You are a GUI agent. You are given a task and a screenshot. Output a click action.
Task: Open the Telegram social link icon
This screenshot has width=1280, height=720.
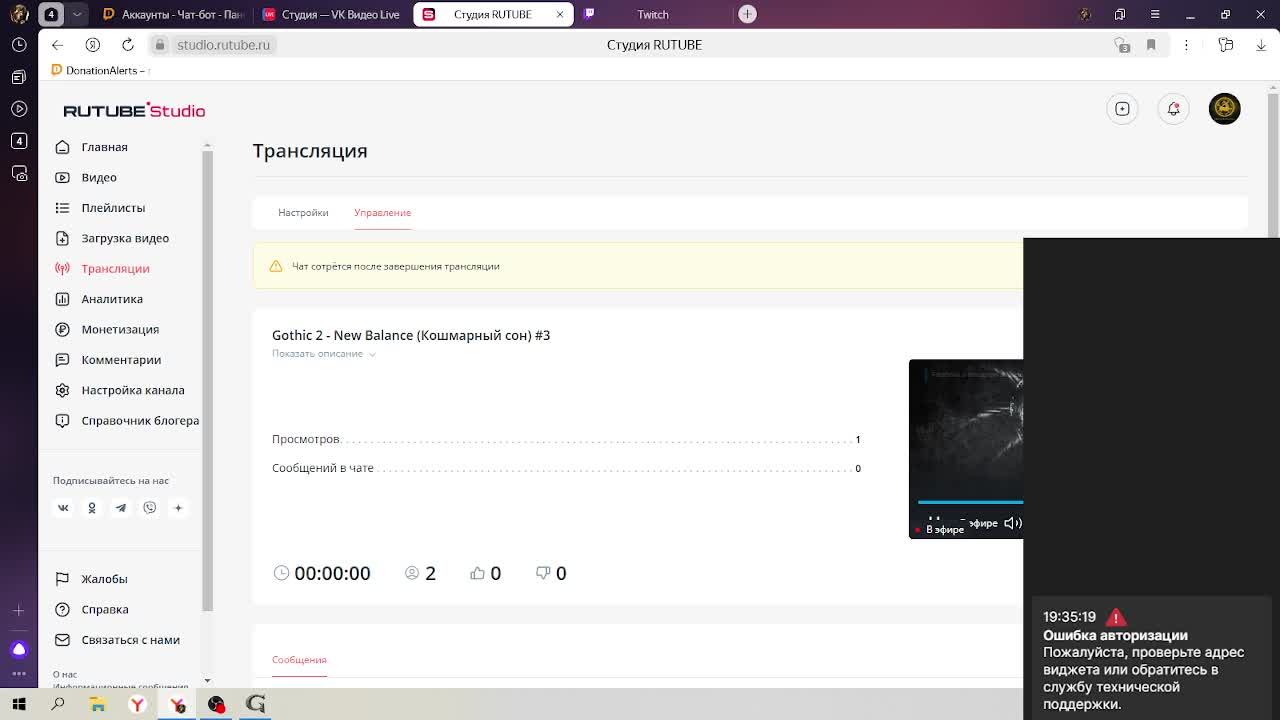tap(121, 508)
